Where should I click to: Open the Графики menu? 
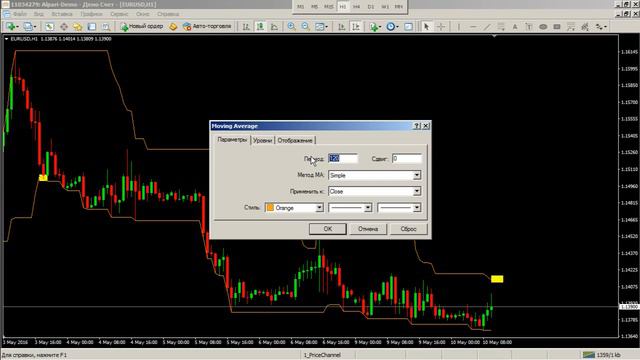[x=91, y=14]
